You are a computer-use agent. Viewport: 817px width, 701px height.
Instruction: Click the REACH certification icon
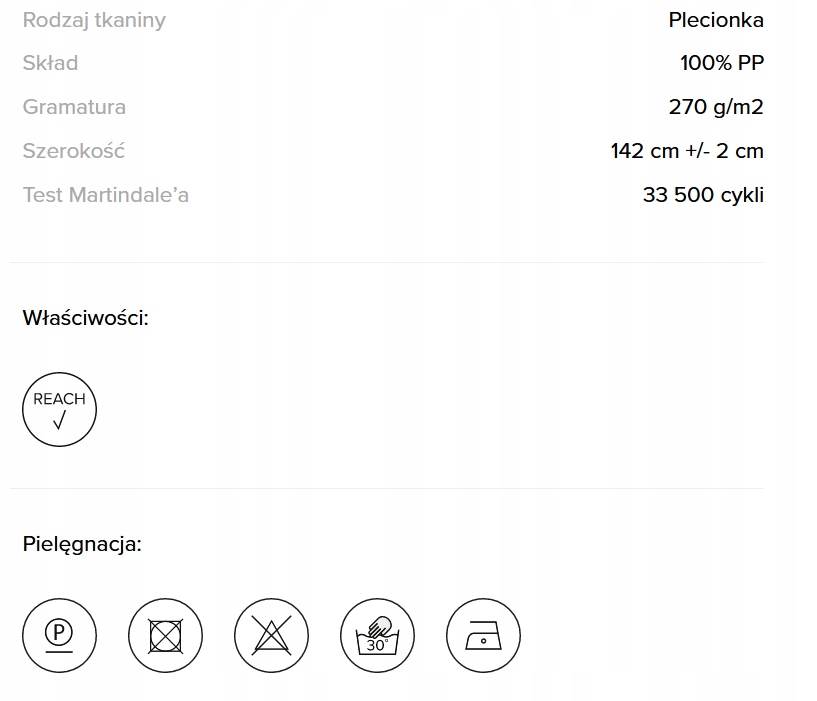pos(59,410)
